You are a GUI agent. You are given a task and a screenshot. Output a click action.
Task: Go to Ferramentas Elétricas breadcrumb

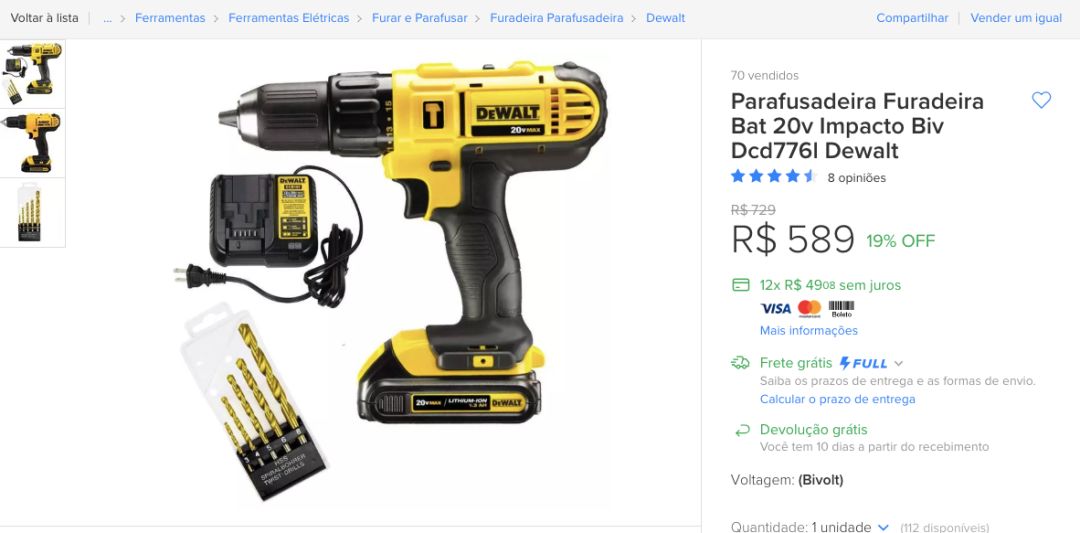(x=289, y=18)
